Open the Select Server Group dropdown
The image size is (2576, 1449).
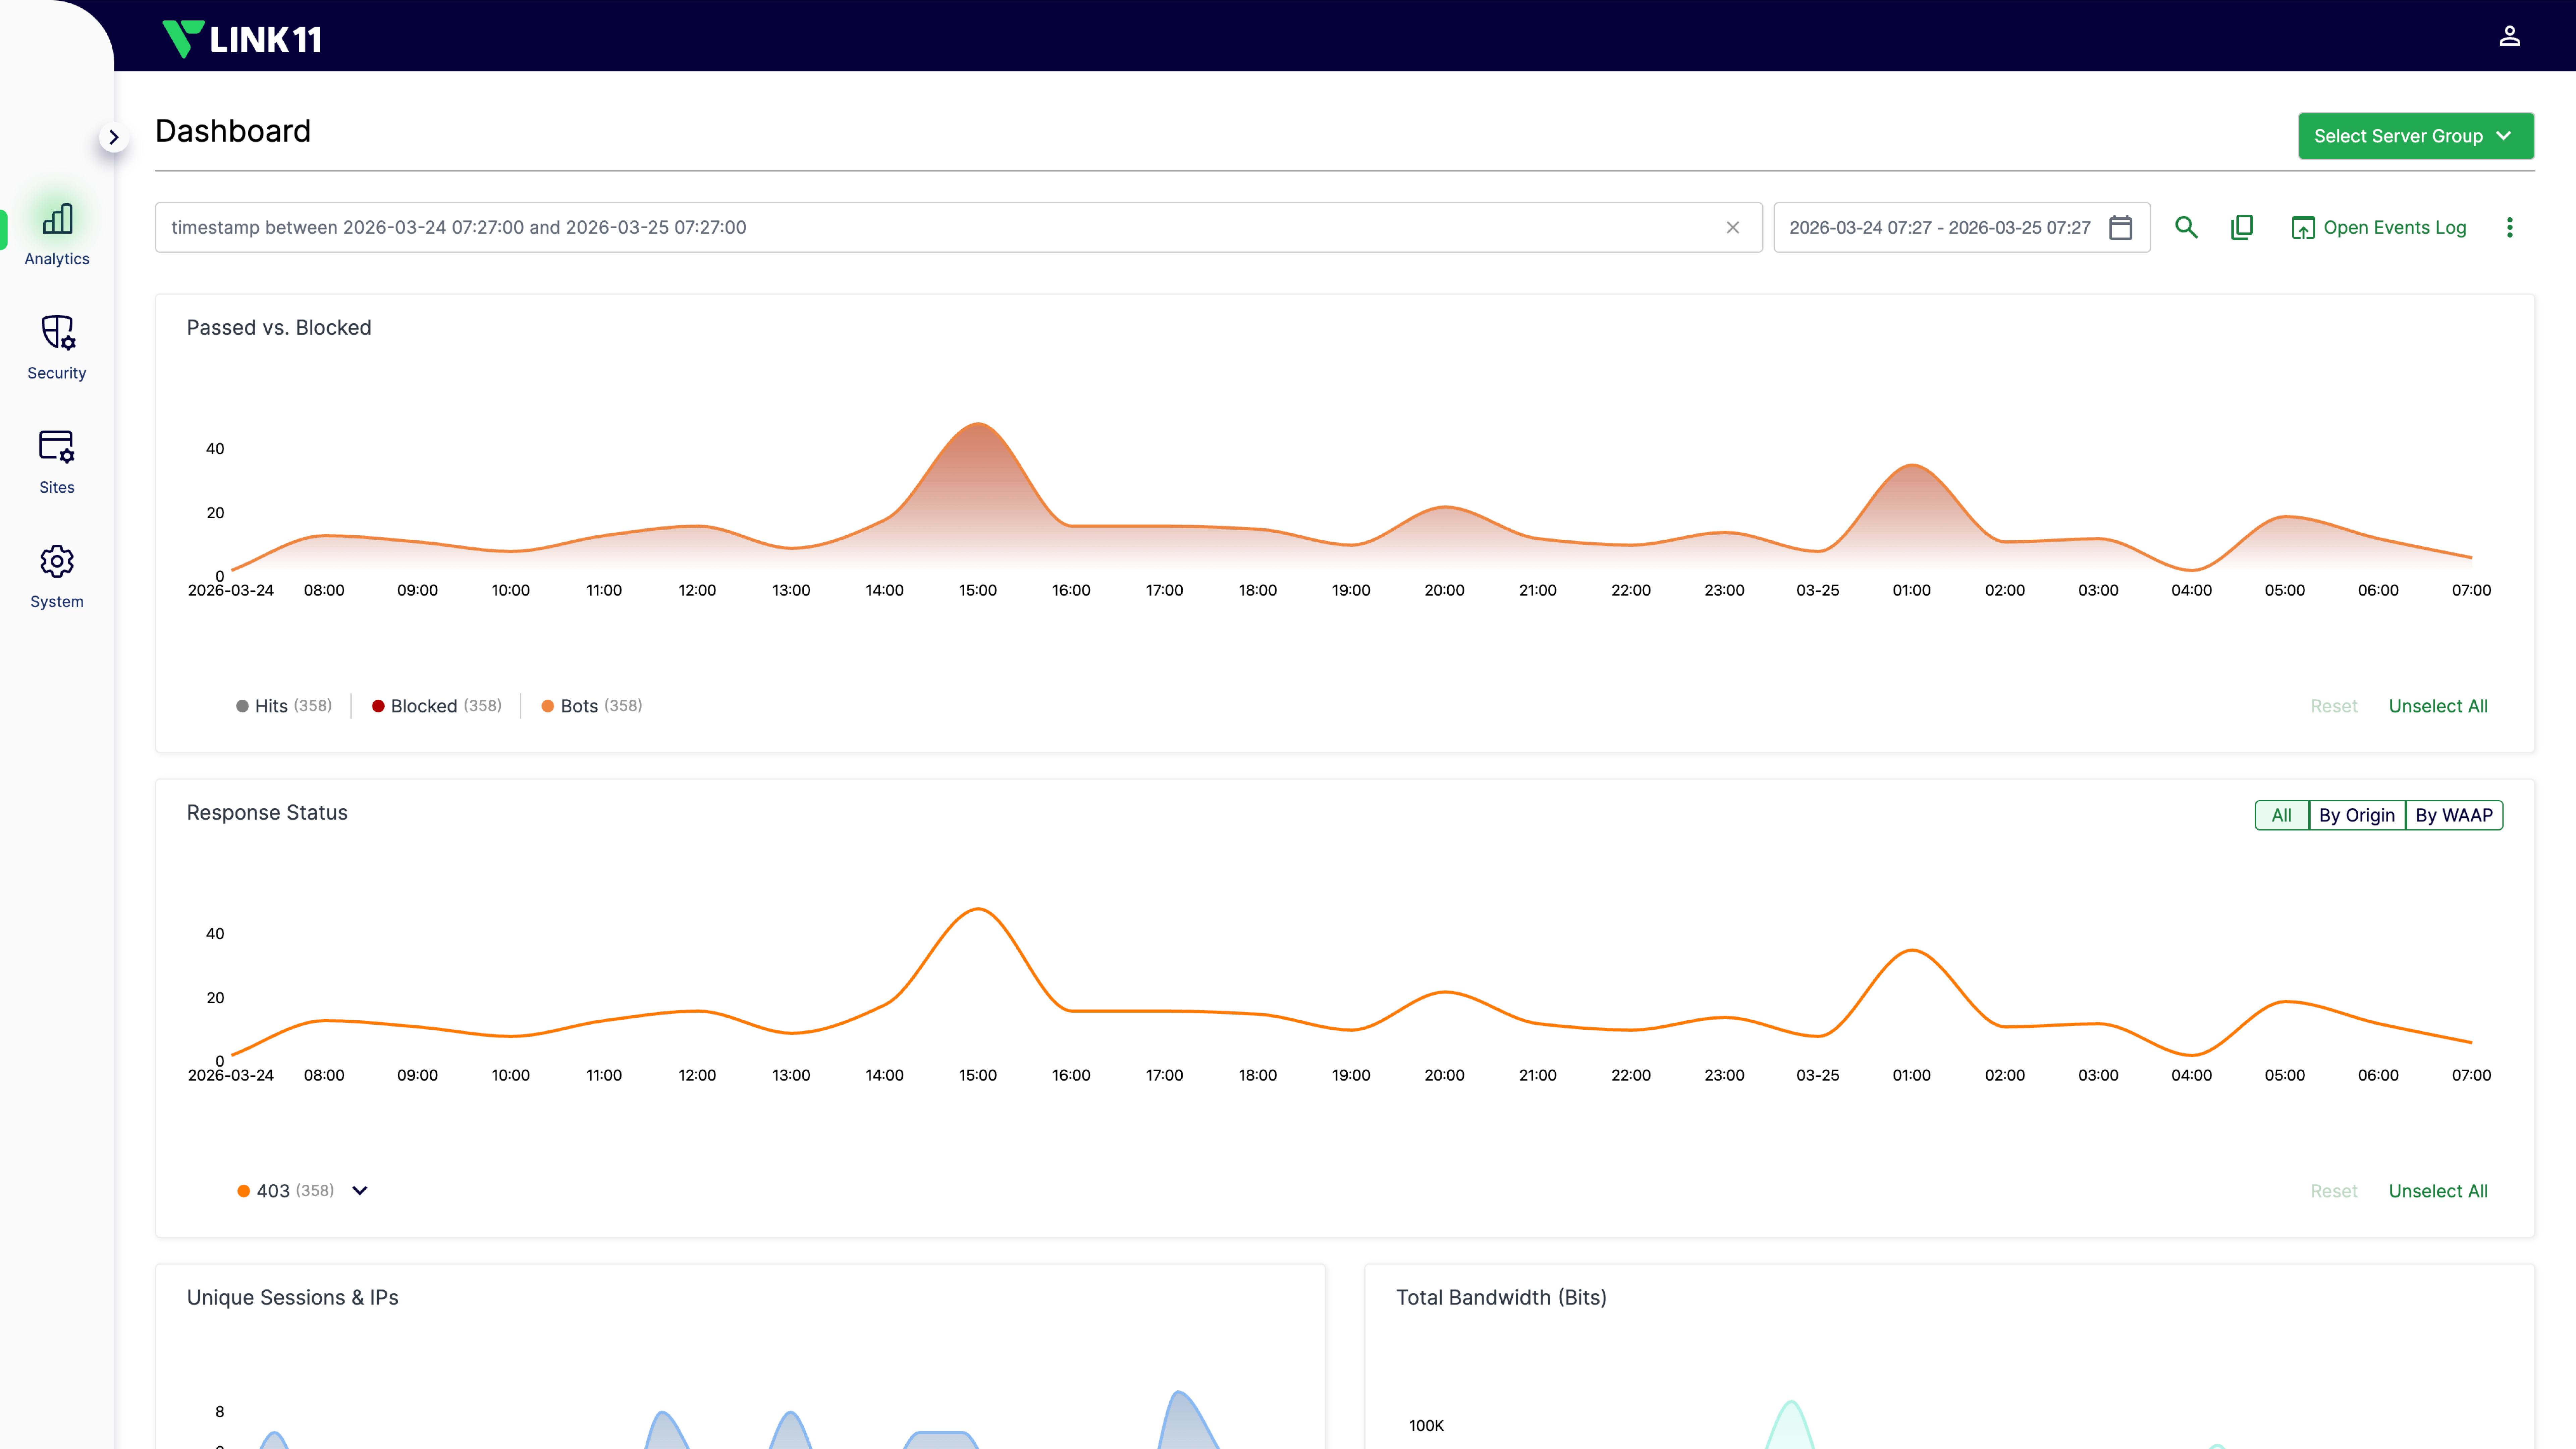tap(2415, 136)
